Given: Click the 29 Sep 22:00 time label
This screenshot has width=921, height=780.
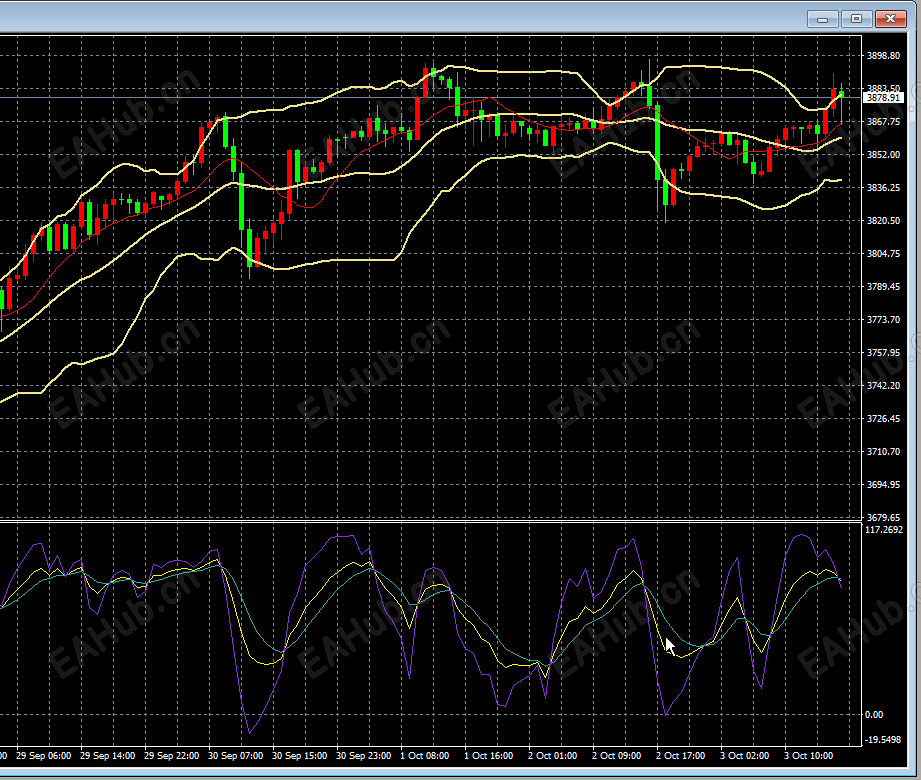Looking at the screenshot, I should pyautogui.click(x=172, y=756).
